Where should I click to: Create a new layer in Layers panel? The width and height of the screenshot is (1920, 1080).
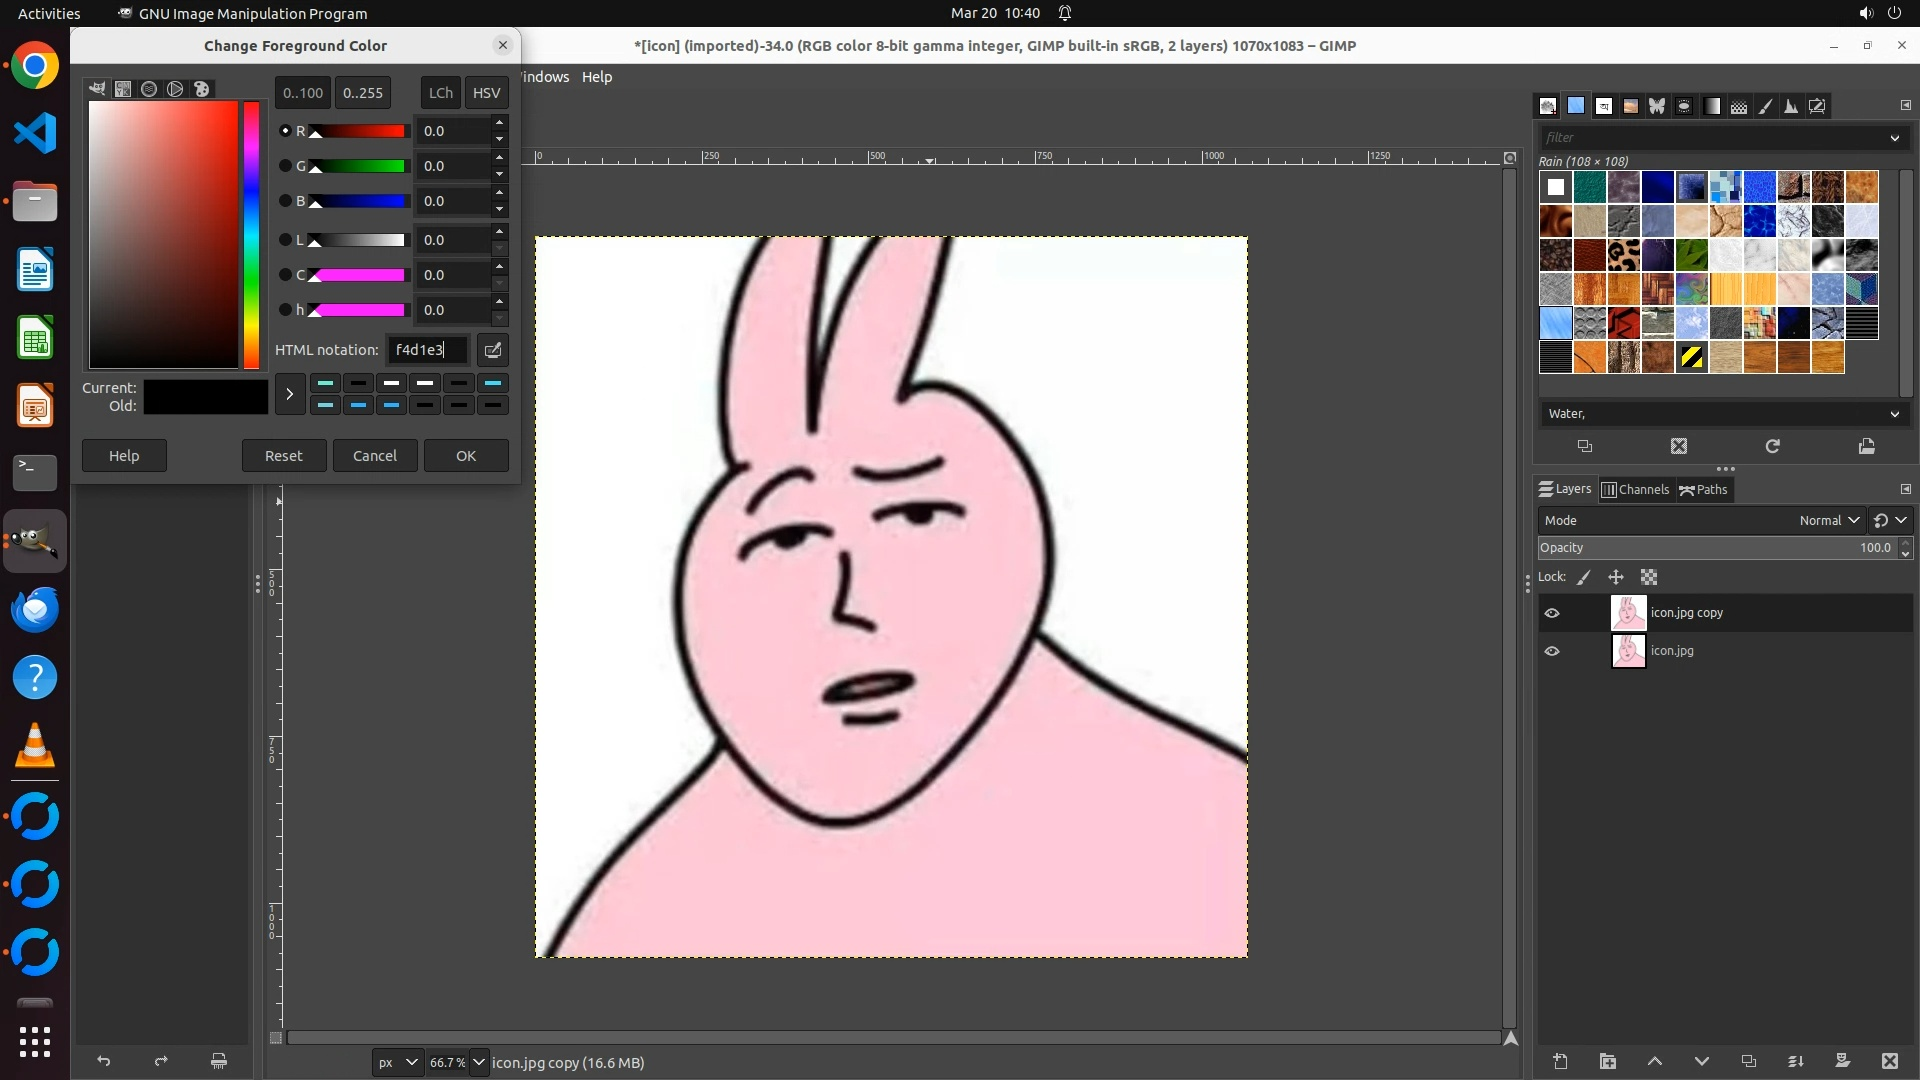[x=1560, y=1061]
